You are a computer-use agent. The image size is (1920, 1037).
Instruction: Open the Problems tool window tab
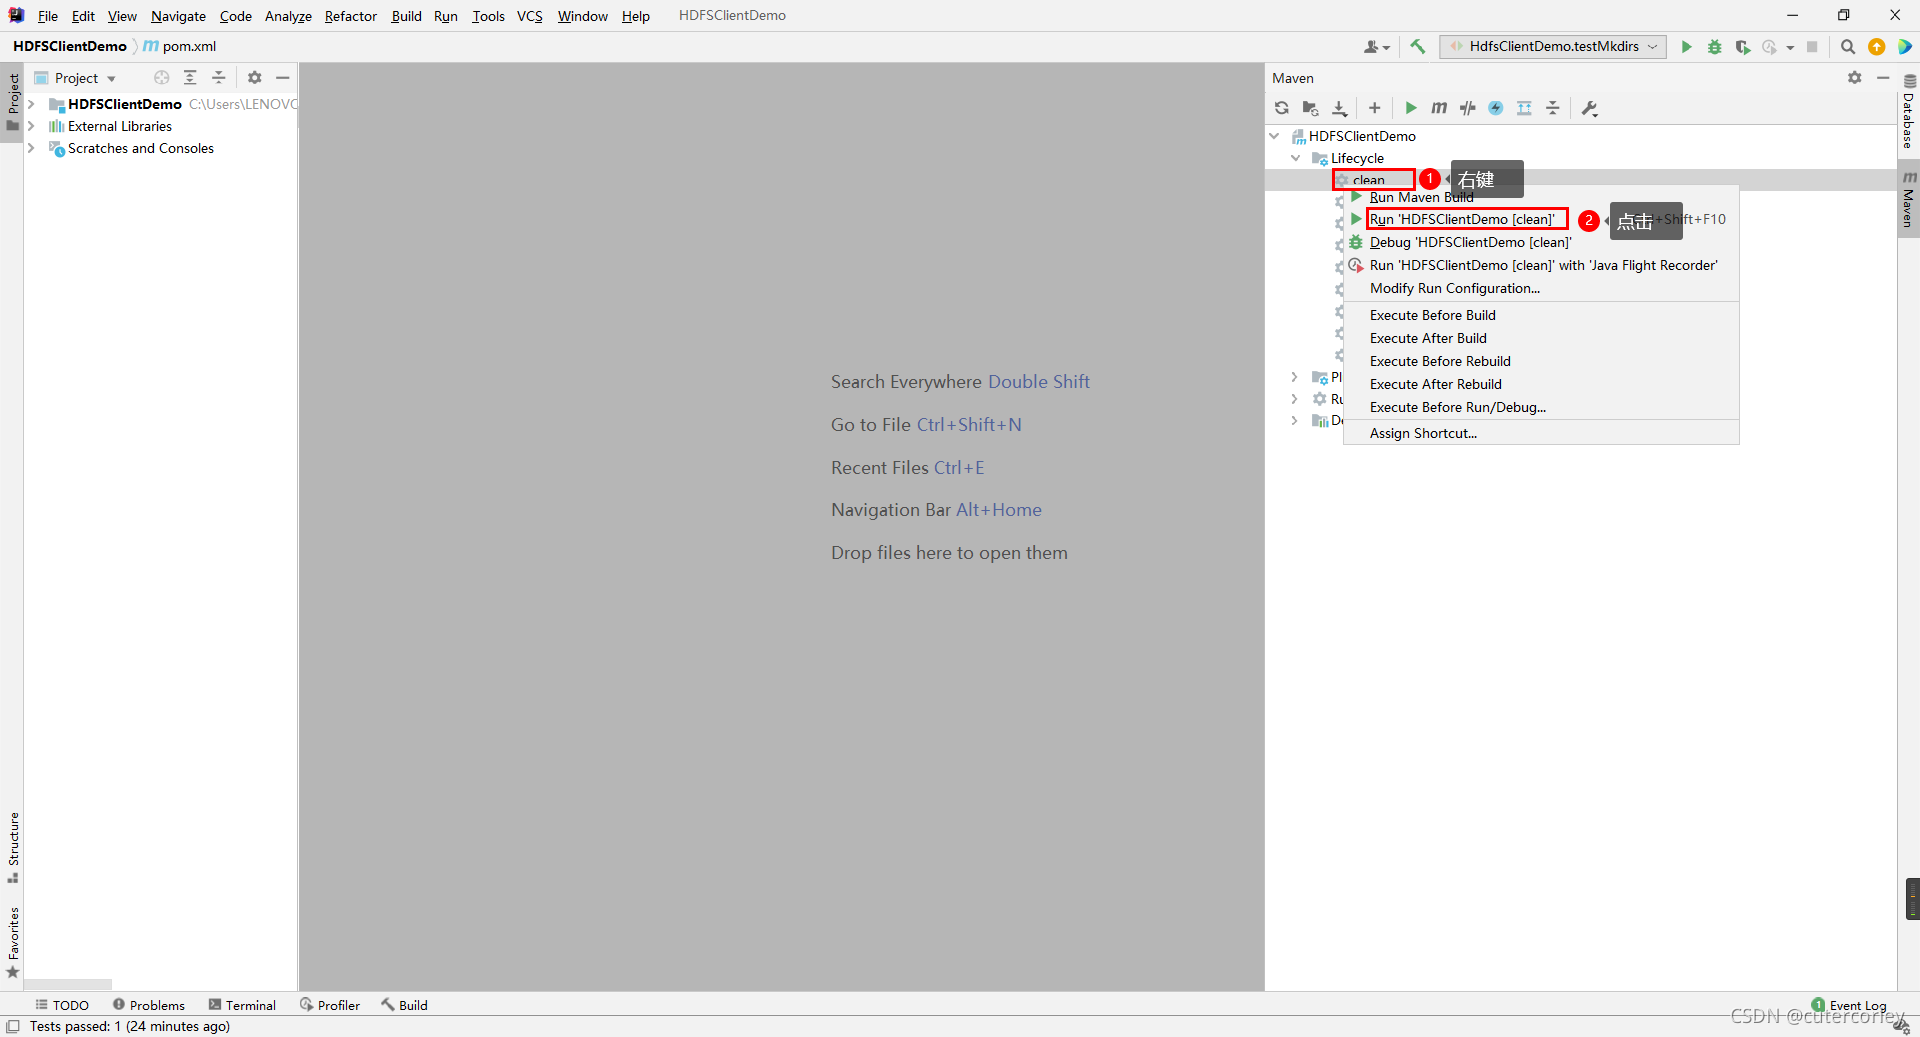(148, 1005)
